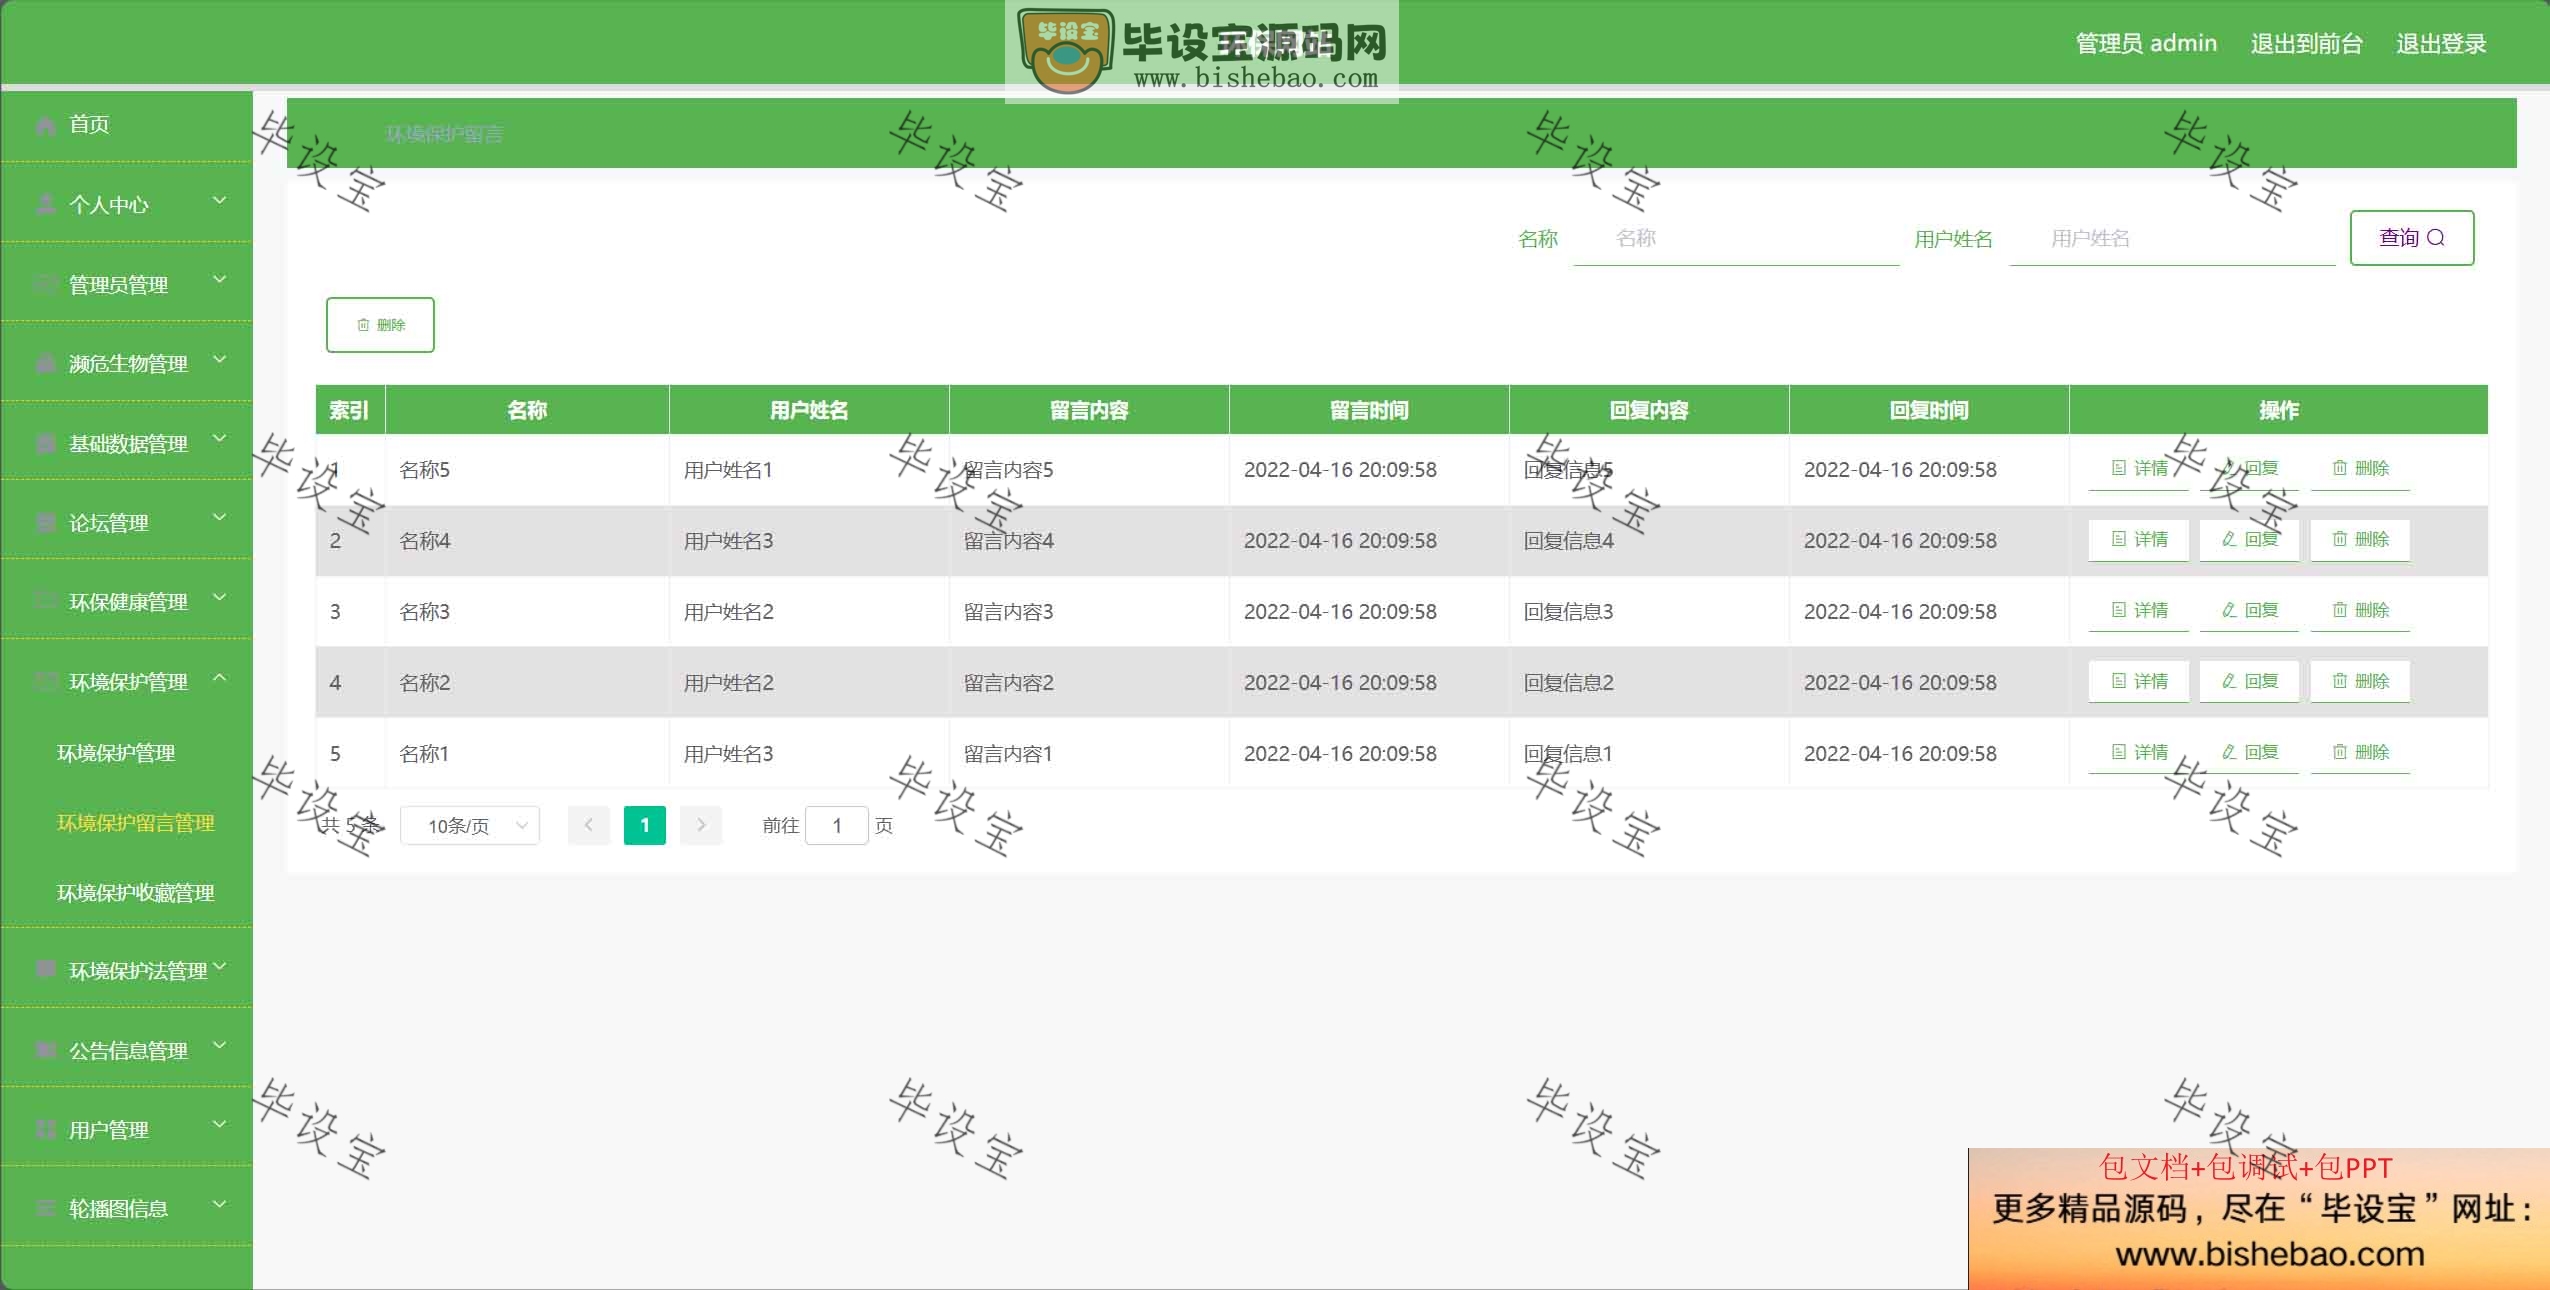
Task: Open 环境保护管理 submenu item
Action: tap(116, 753)
